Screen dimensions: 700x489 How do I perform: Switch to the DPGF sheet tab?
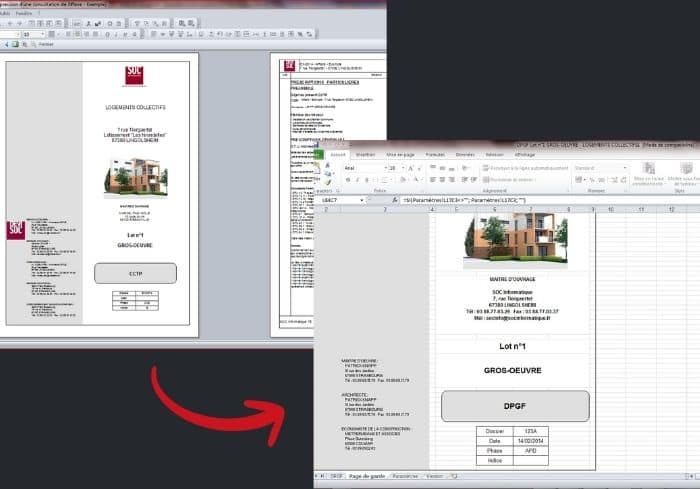[335, 477]
